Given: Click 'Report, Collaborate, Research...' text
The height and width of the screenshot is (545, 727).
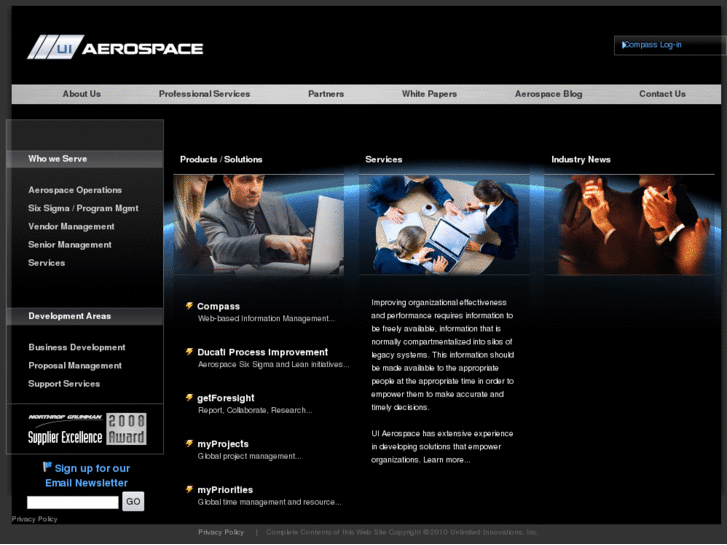Looking at the screenshot, I should click(x=255, y=410).
